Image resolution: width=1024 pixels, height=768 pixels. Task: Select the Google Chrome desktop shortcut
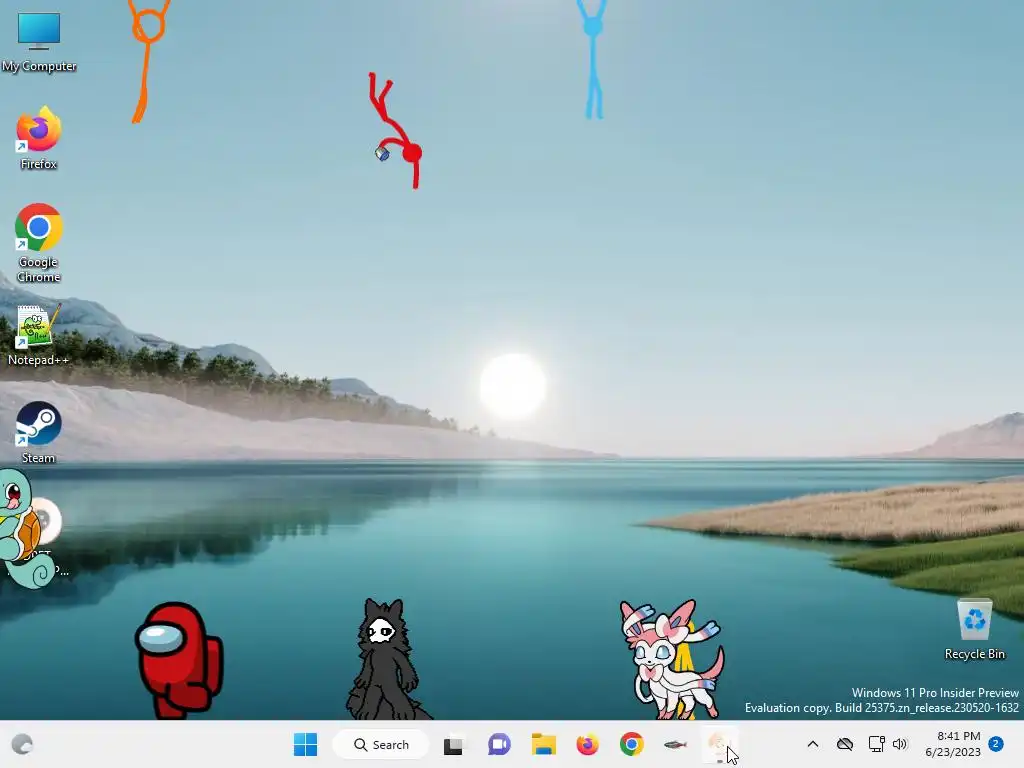pyautogui.click(x=39, y=243)
